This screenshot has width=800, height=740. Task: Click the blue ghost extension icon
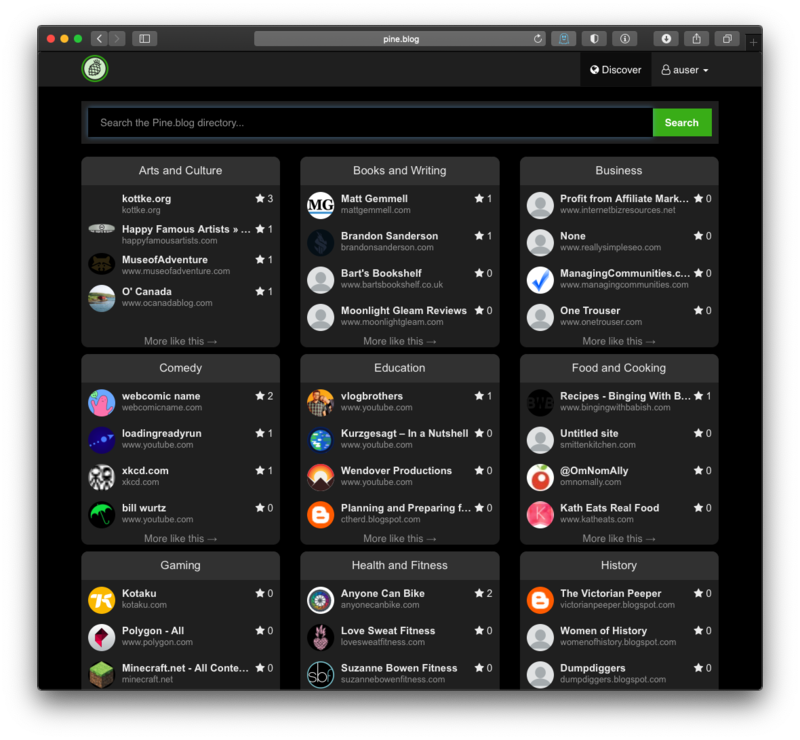pyautogui.click(x=564, y=39)
